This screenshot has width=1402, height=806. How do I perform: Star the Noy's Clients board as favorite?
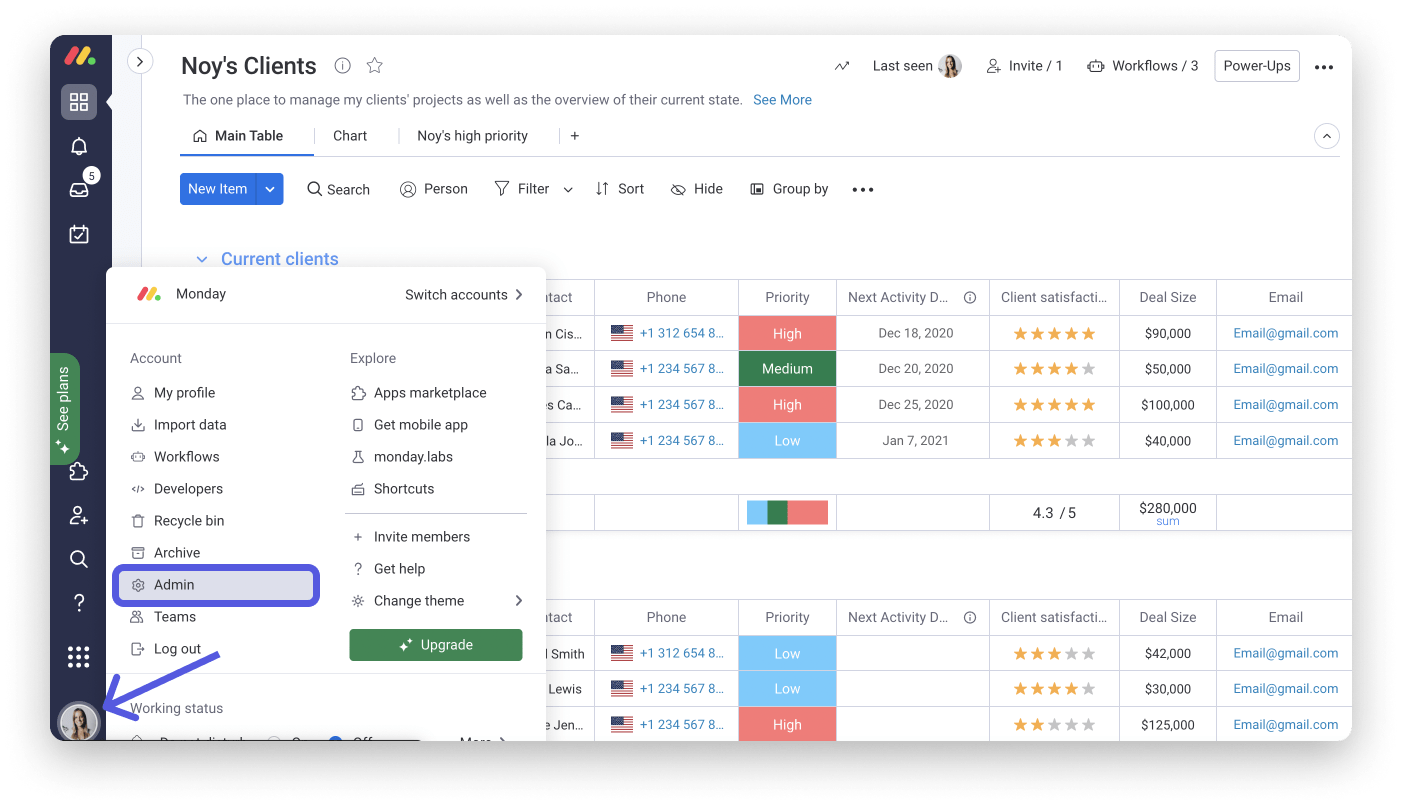click(x=374, y=65)
